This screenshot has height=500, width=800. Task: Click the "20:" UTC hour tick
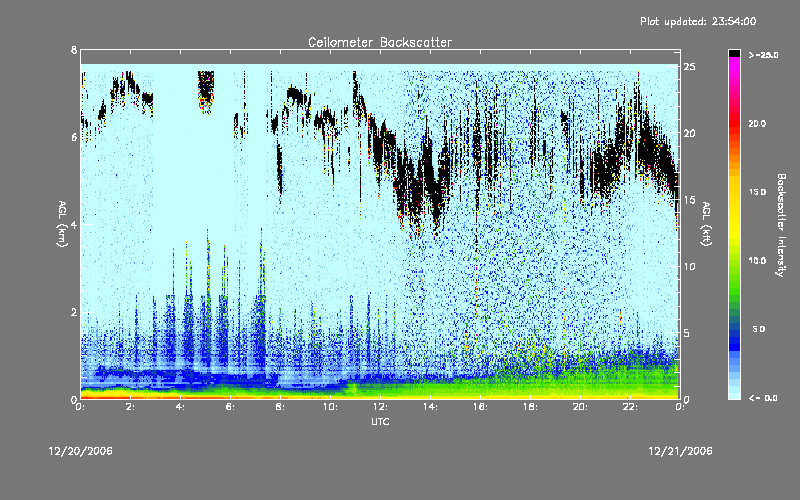581,407
